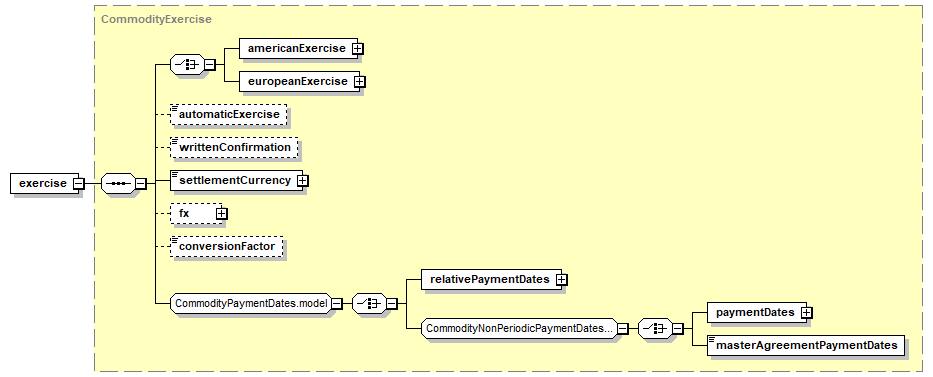Select the conversionFactor element box

(x=227, y=246)
